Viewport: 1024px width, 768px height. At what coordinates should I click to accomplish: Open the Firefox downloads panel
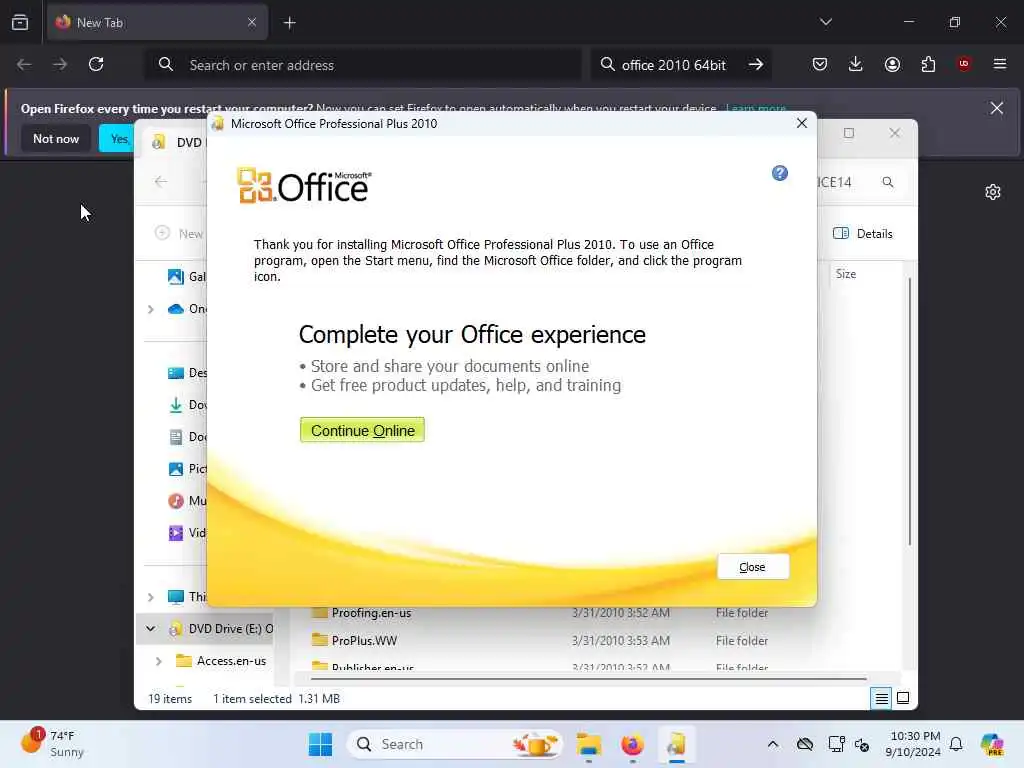856,64
